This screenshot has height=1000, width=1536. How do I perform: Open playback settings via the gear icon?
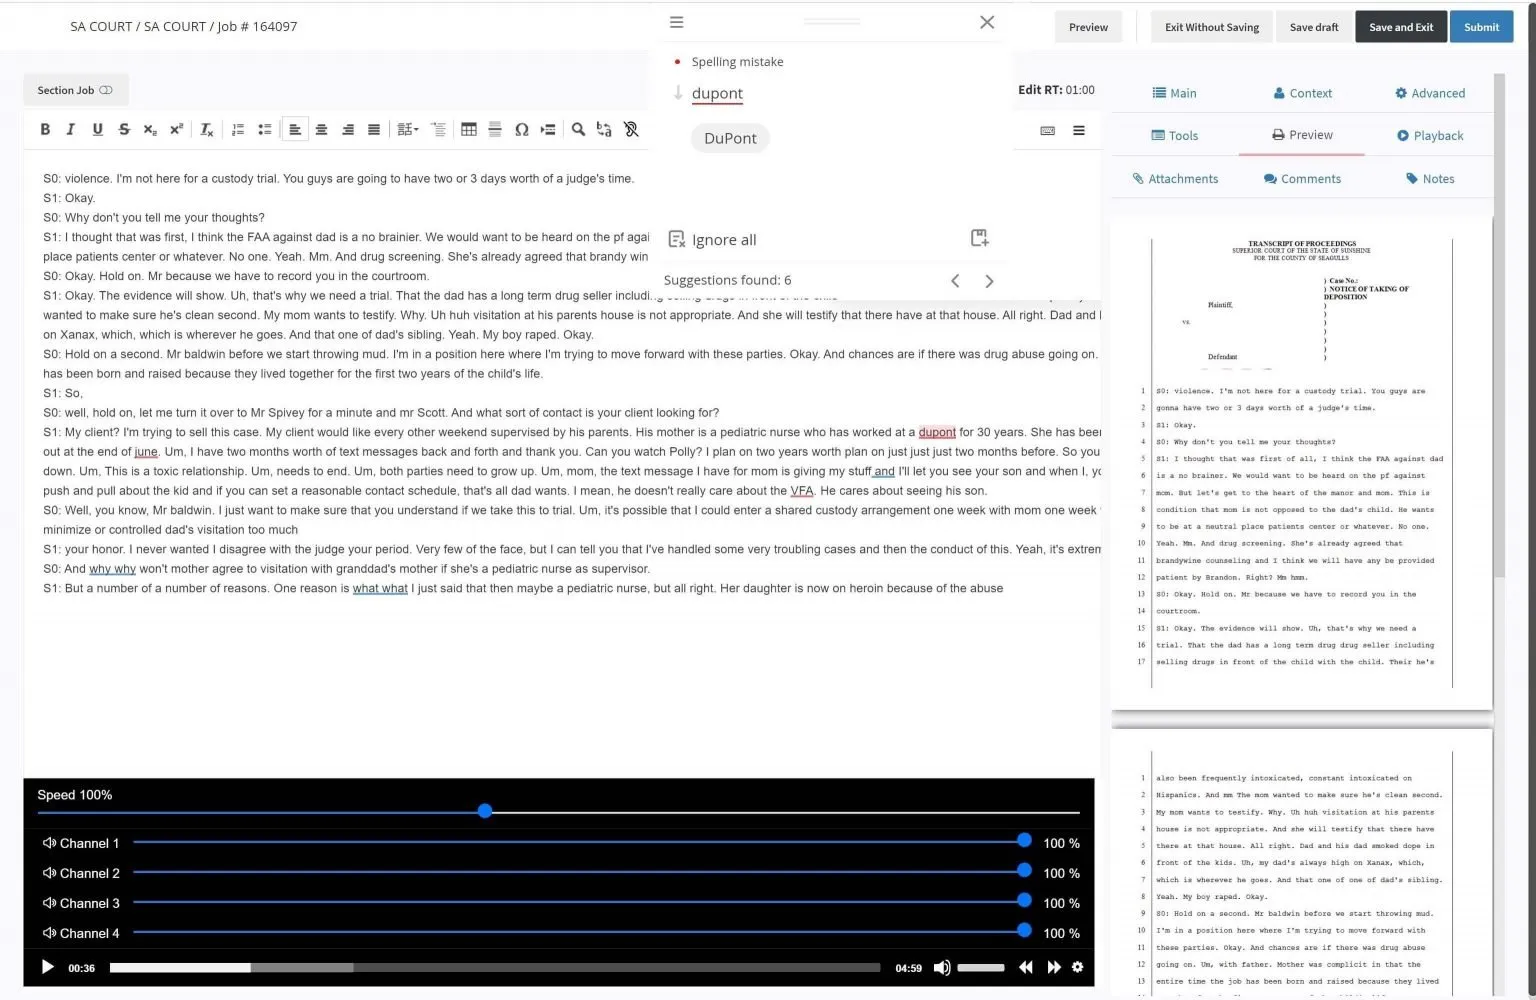point(1077,967)
